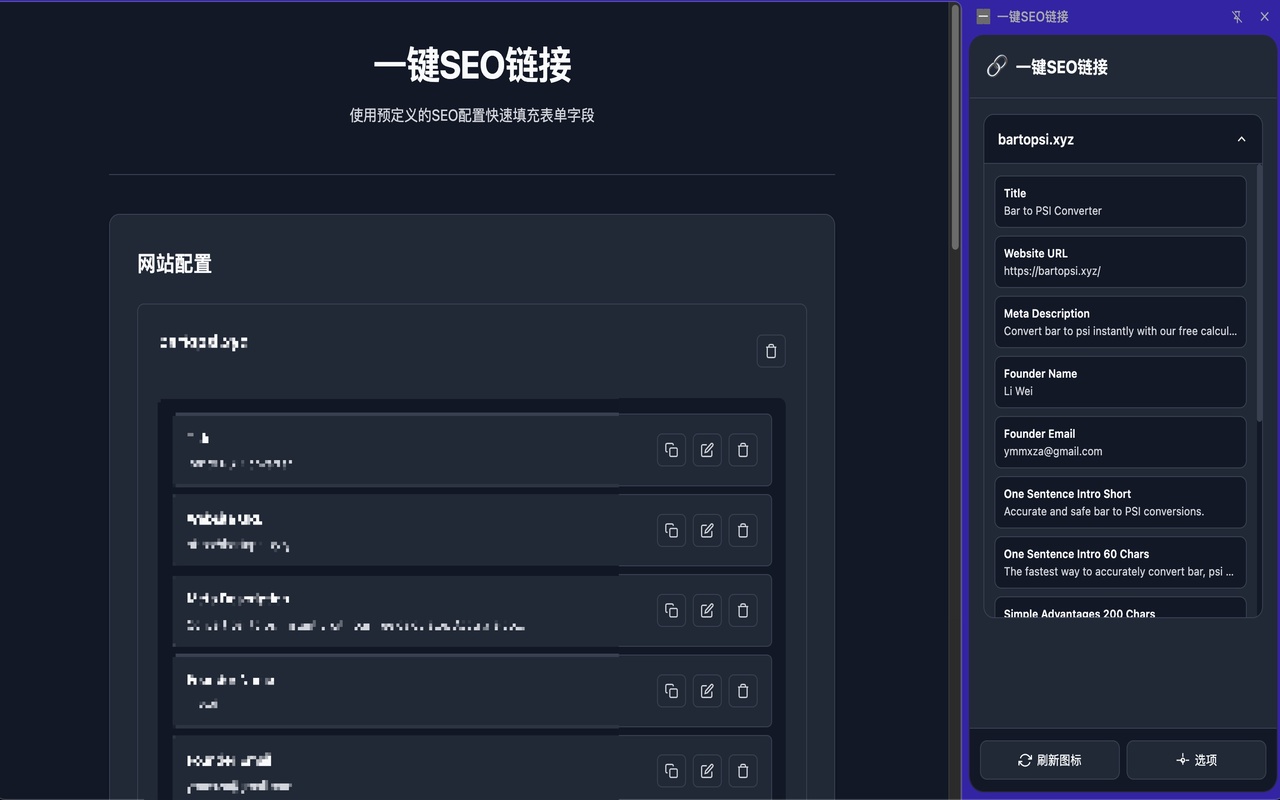Edit the Website URL row entry

(x=707, y=530)
